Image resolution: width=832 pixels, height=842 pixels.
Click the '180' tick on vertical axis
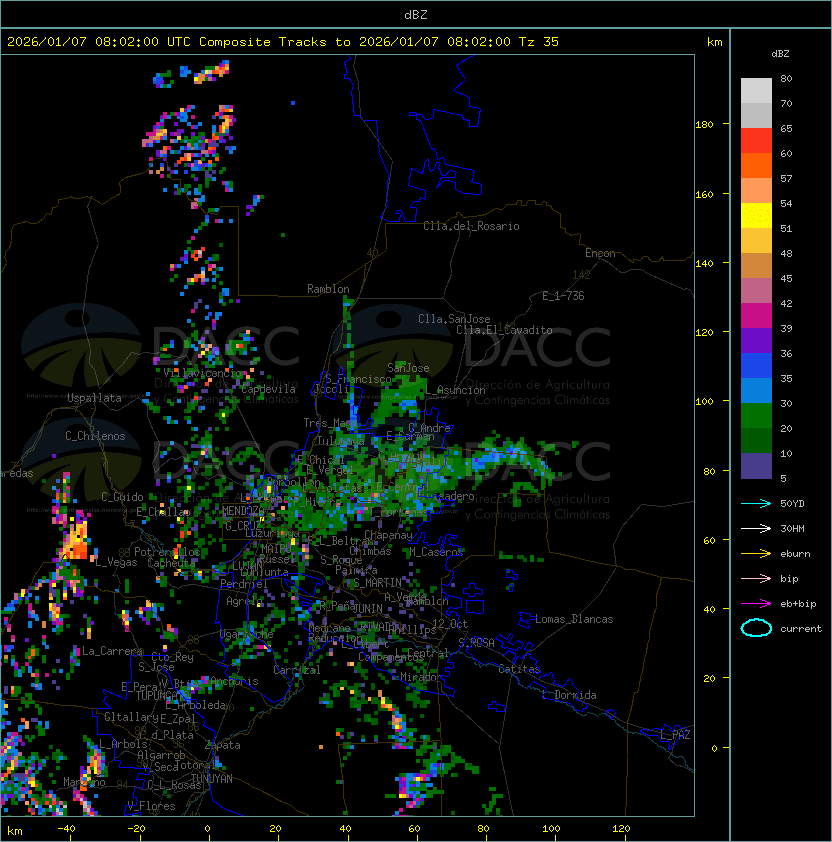704,125
